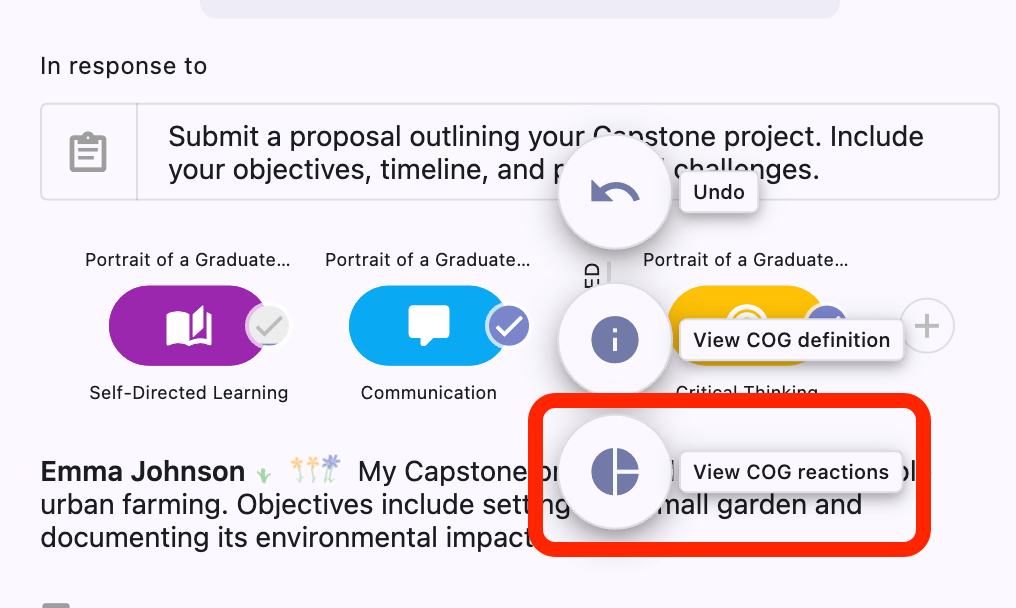Click the clipboard icon beside the assignment prompt
The width and height of the screenshot is (1016, 608).
(88, 151)
